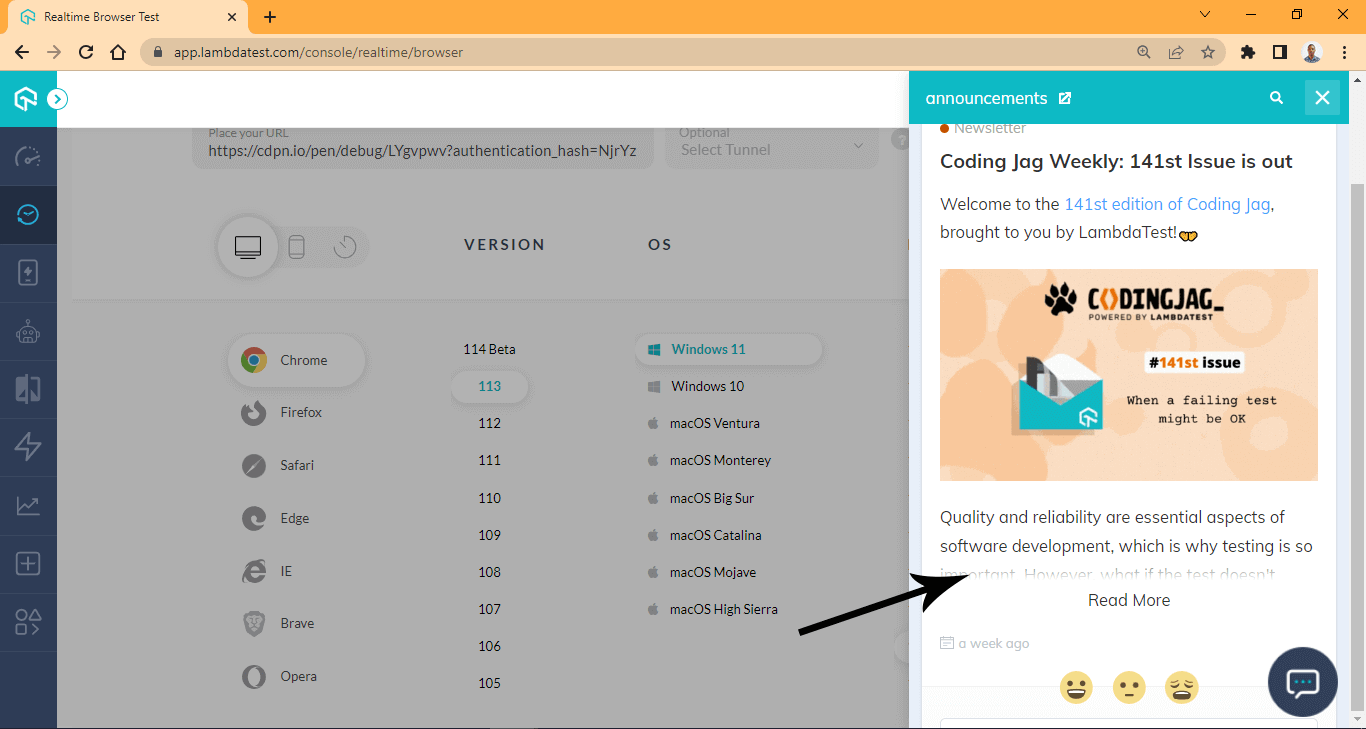Reload the current page
The height and width of the screenshot is (729, 1366).
pos(86,52)
